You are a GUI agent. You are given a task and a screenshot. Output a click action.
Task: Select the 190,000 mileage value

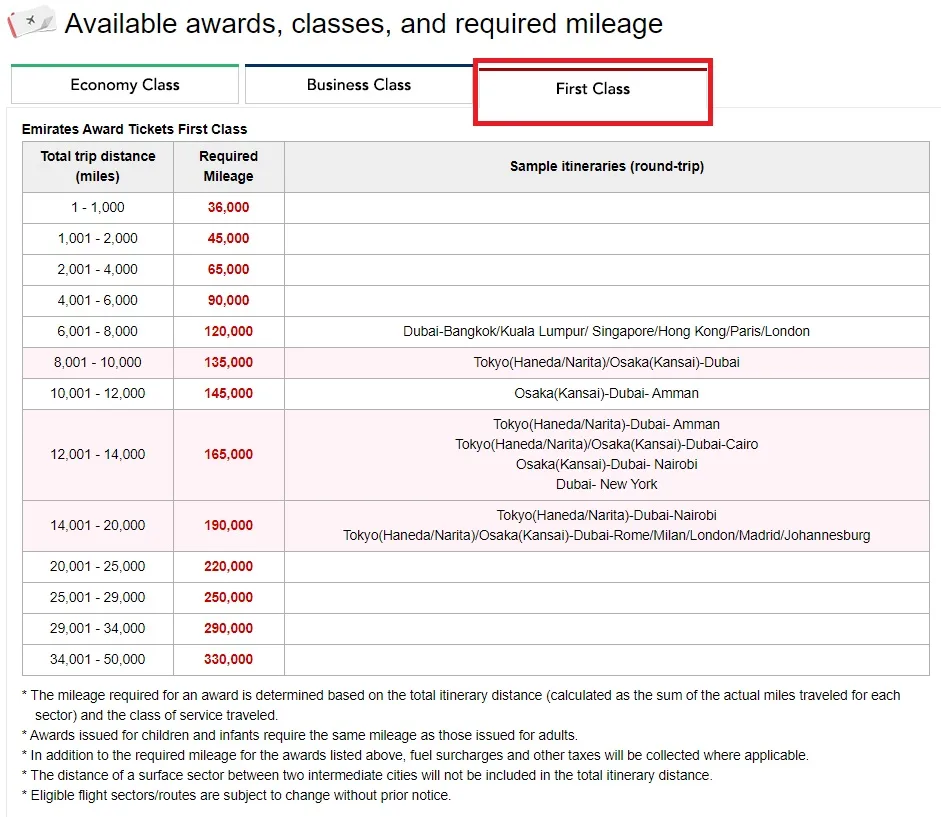(x=229, y=526)
